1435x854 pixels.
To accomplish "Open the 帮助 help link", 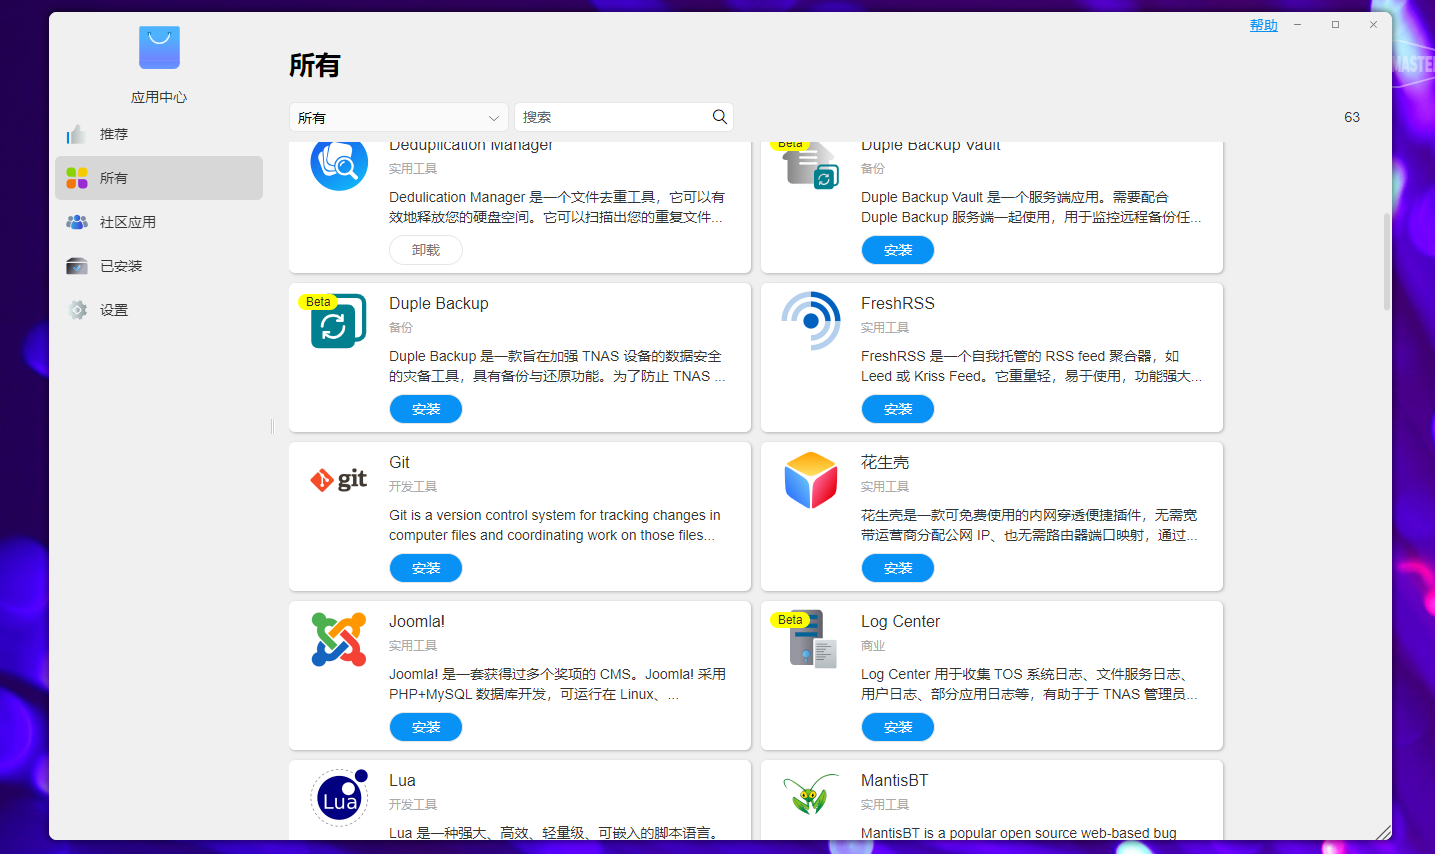I will tap(1264, 25).
